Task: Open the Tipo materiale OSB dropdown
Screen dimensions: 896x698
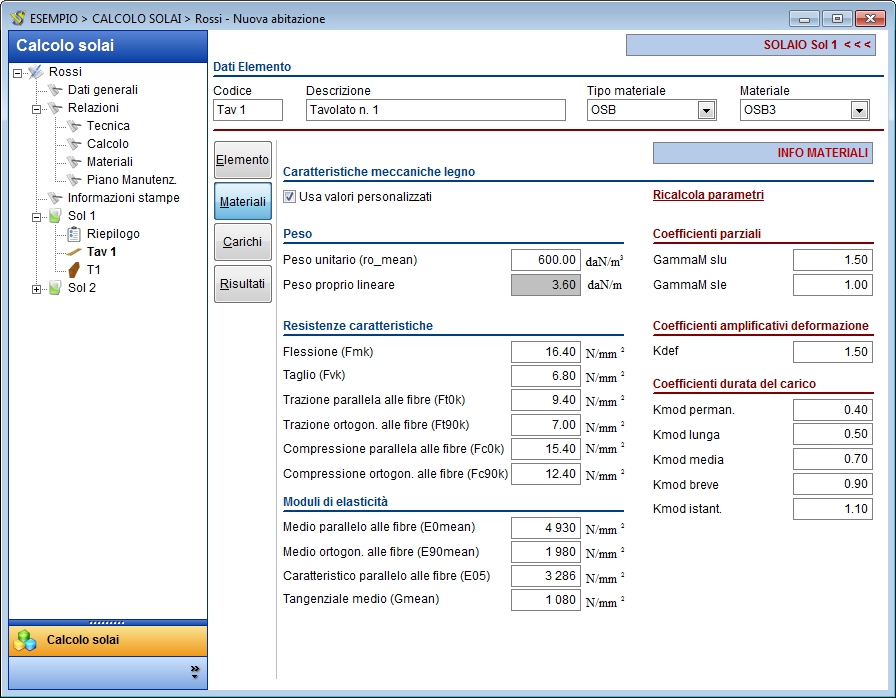Action: tap(706, 110)
